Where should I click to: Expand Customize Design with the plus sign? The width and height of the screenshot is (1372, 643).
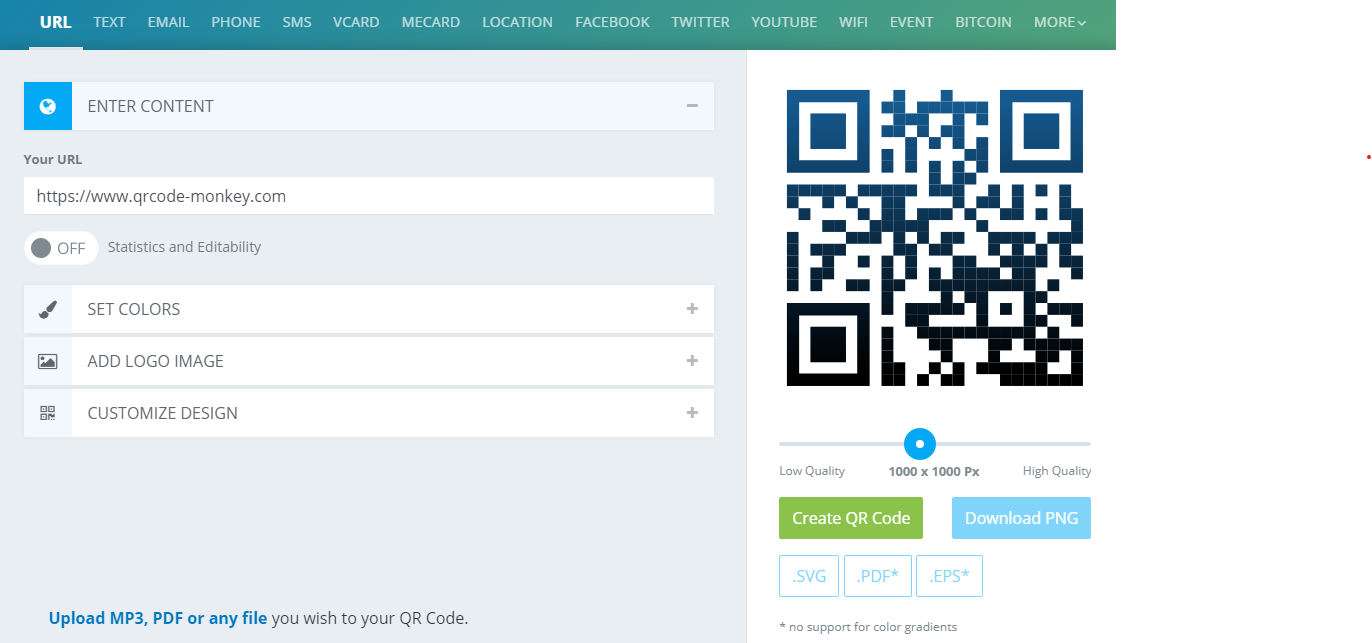692,413
